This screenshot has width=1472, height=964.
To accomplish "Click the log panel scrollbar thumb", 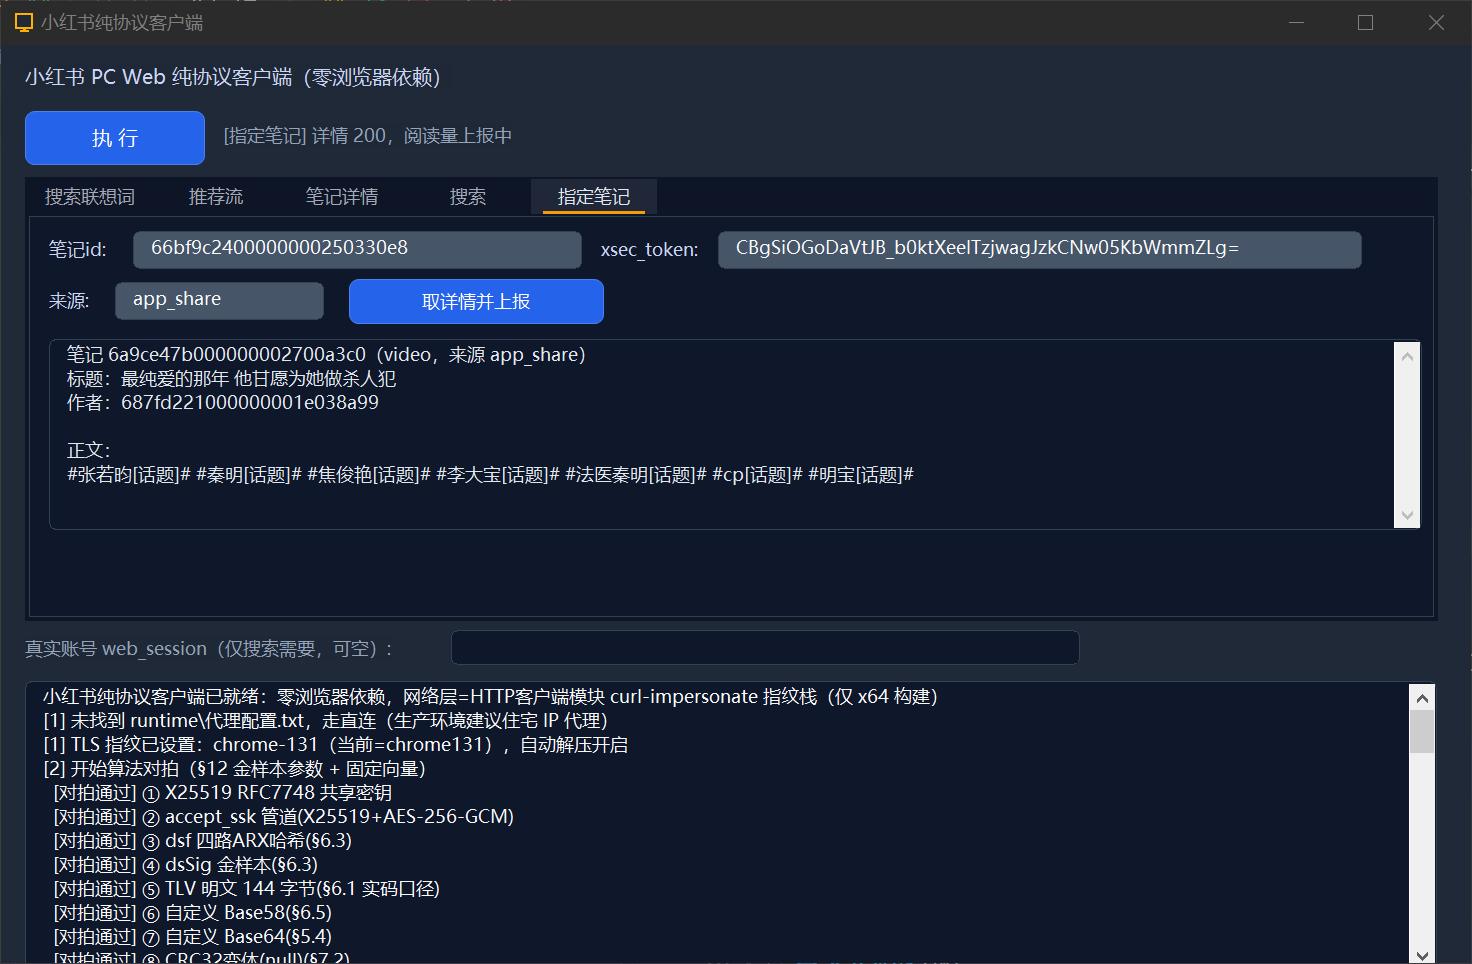I will (x=1422, y=732).
